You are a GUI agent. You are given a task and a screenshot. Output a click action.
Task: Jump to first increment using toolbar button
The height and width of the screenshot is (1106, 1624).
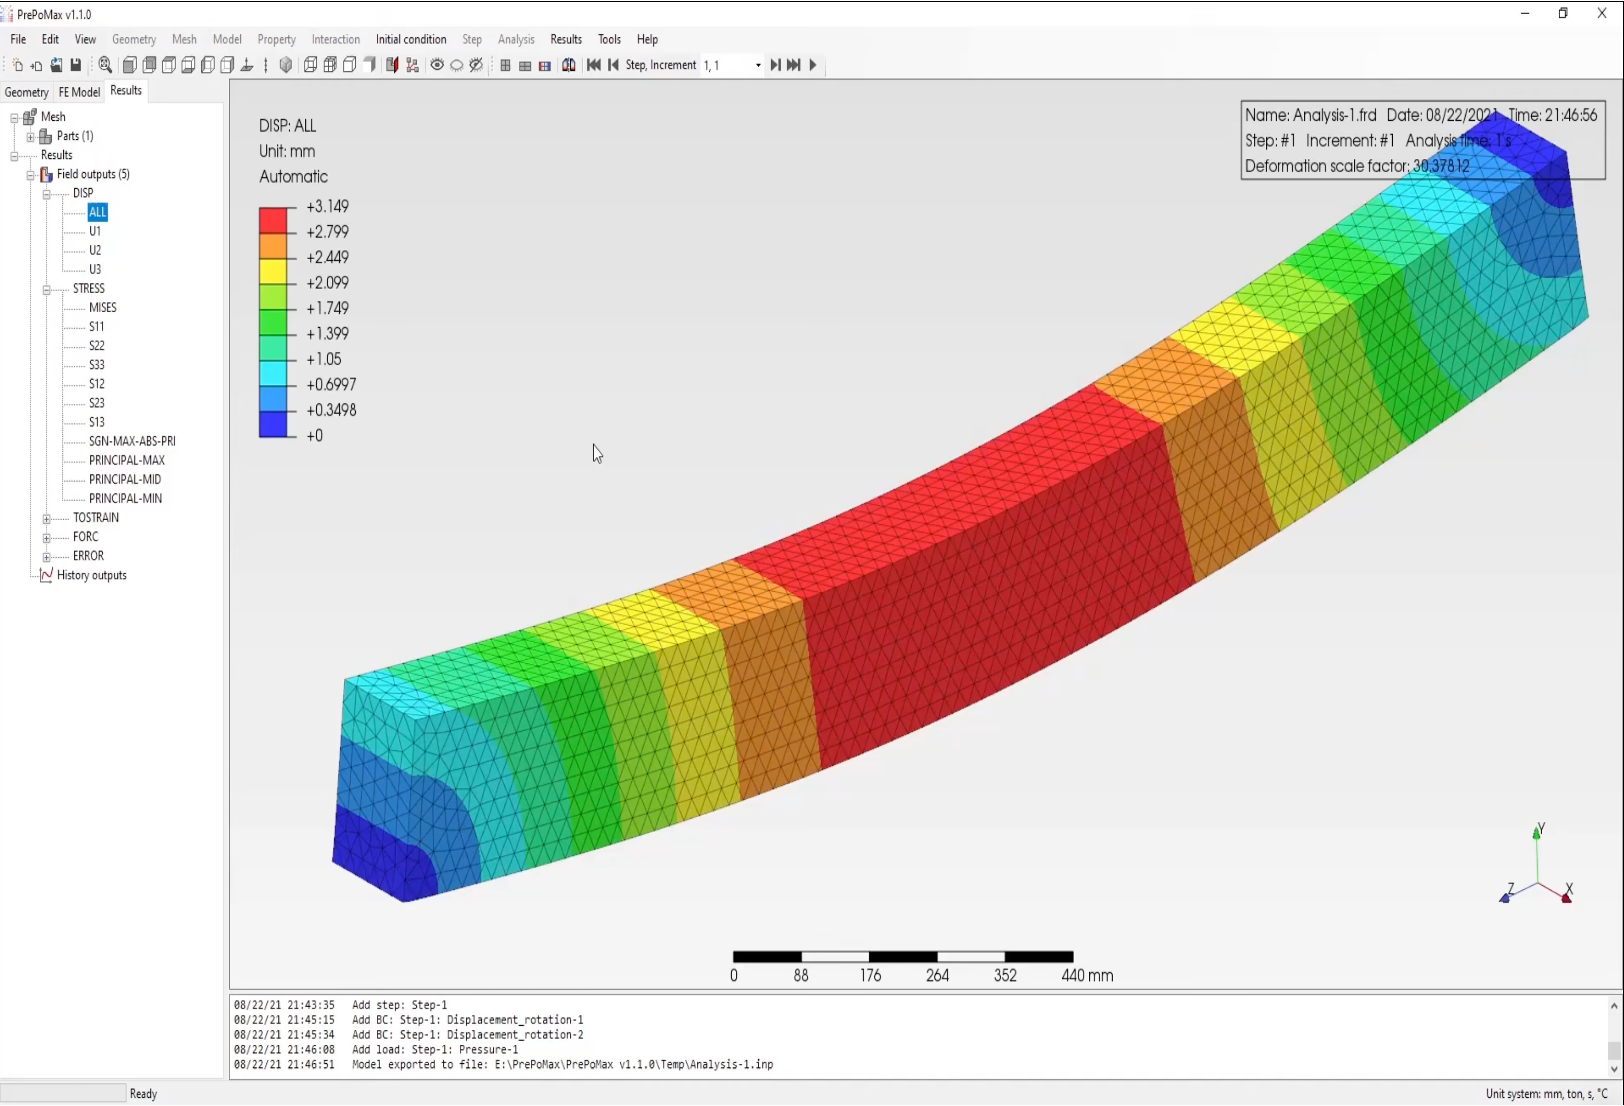coord(594,65)
